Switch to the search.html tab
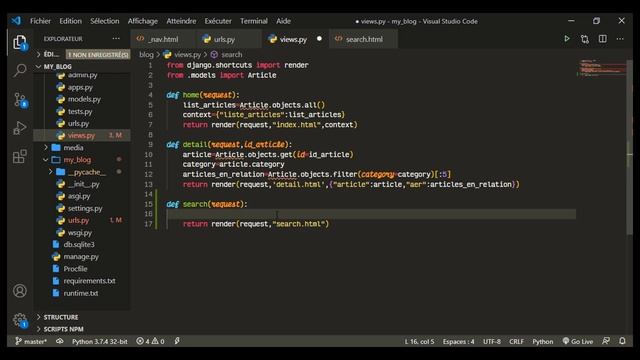Viewport: 640px width, 360px height. 364,39
